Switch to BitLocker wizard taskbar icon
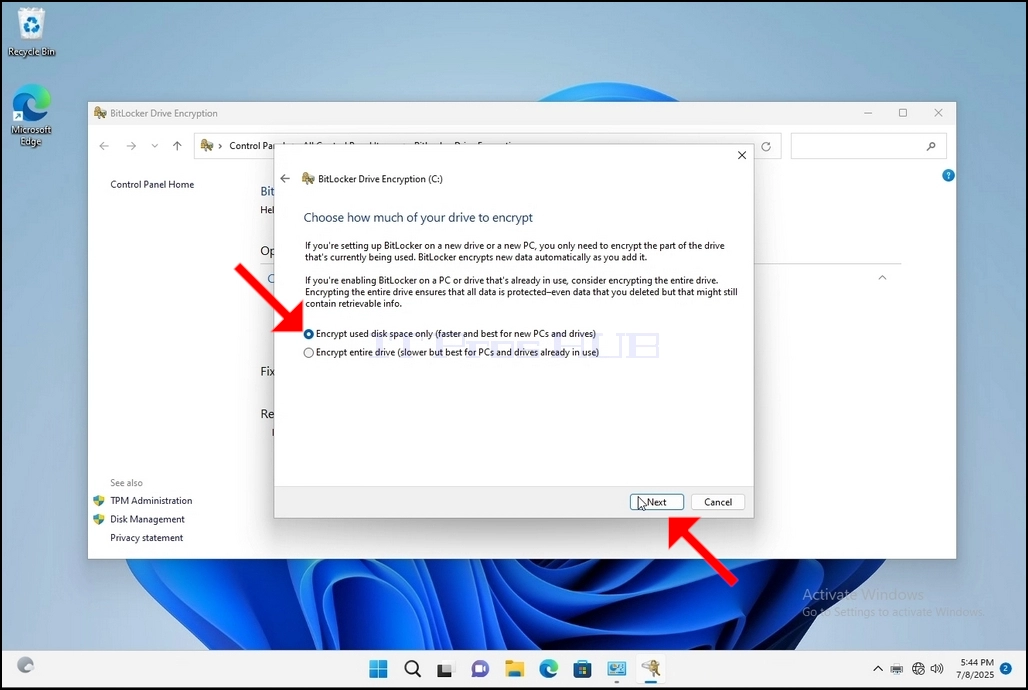 coord(650,668)
